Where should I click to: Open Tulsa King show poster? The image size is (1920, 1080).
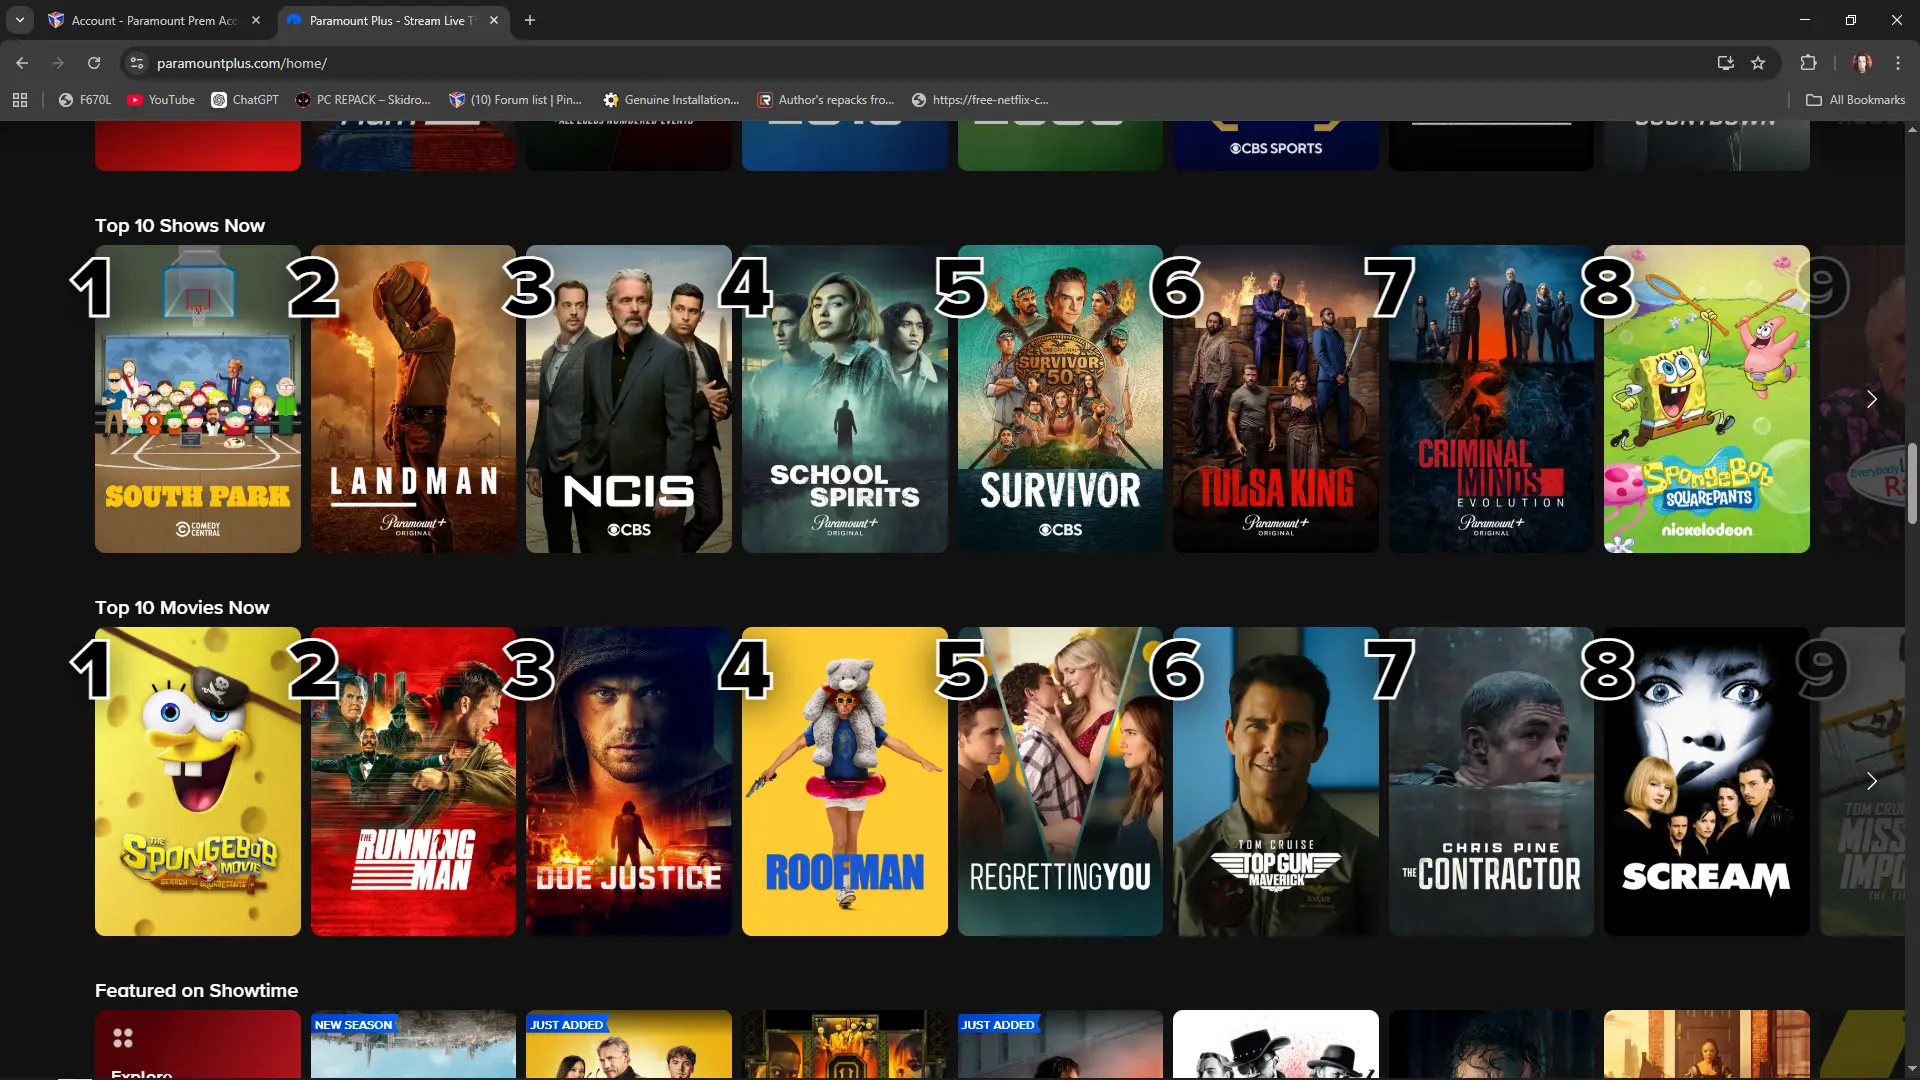(1276, 399)
